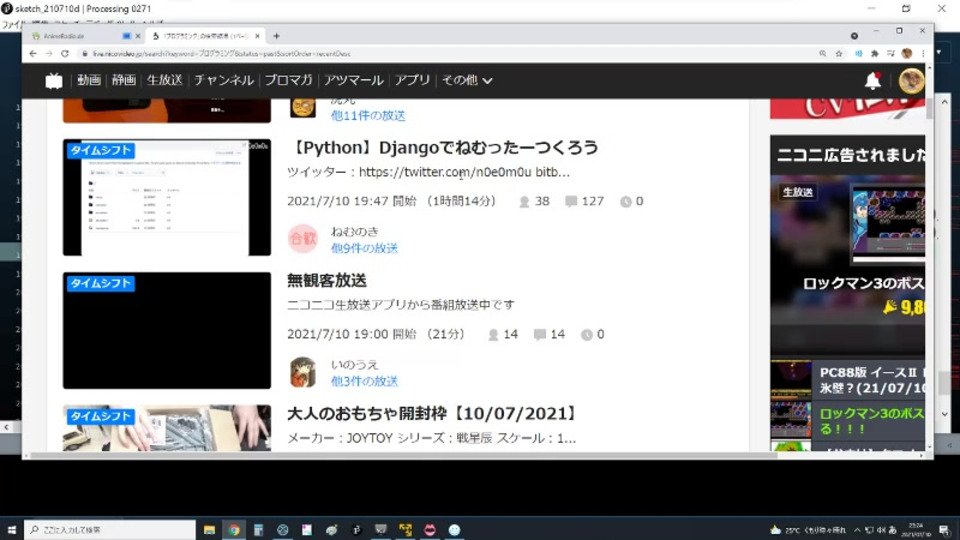The image size is (960, 540).
Task: Open 【Python】Djangoでねむったーつくろう broadcast title
Action: 443,148
